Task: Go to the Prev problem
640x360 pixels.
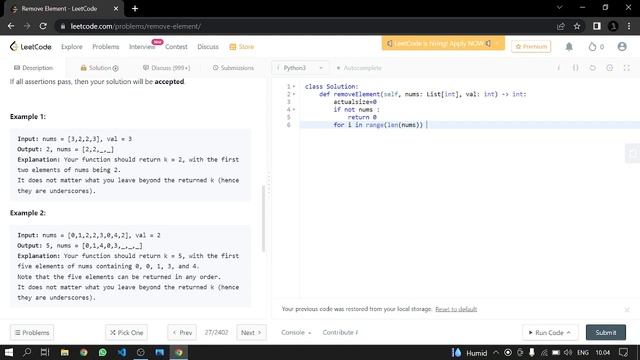Action: tap(182, 333)
